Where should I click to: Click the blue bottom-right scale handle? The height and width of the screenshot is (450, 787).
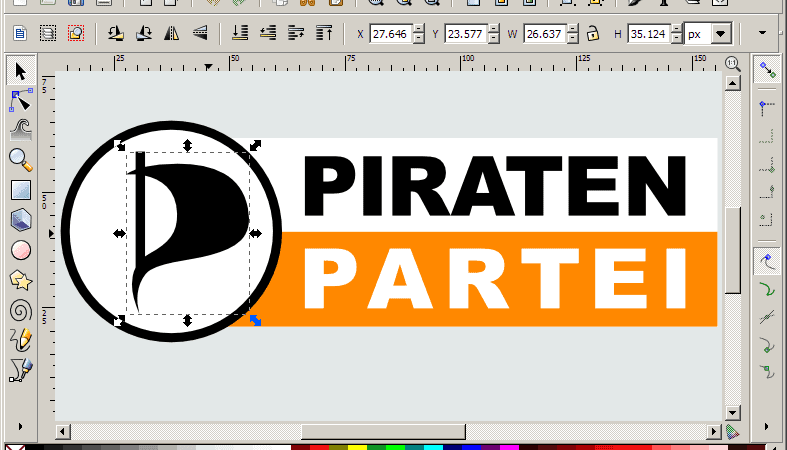tap(255, 320)
